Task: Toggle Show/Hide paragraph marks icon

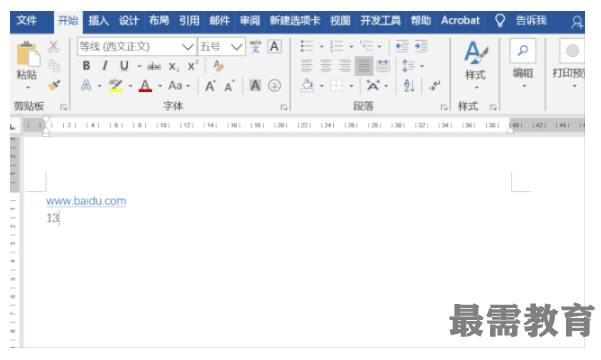Action: (x=435, y=85)
